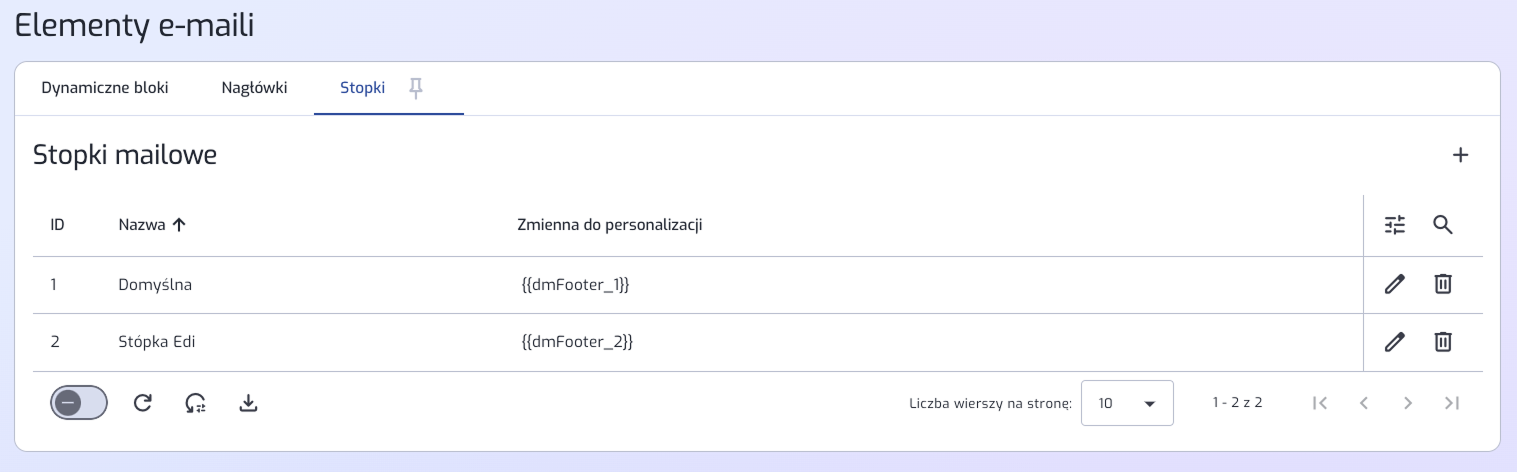Switch to Dynamiczne bloki tab
The height and width of the screenshot is (472, 1517).
(x=105, y=88)
